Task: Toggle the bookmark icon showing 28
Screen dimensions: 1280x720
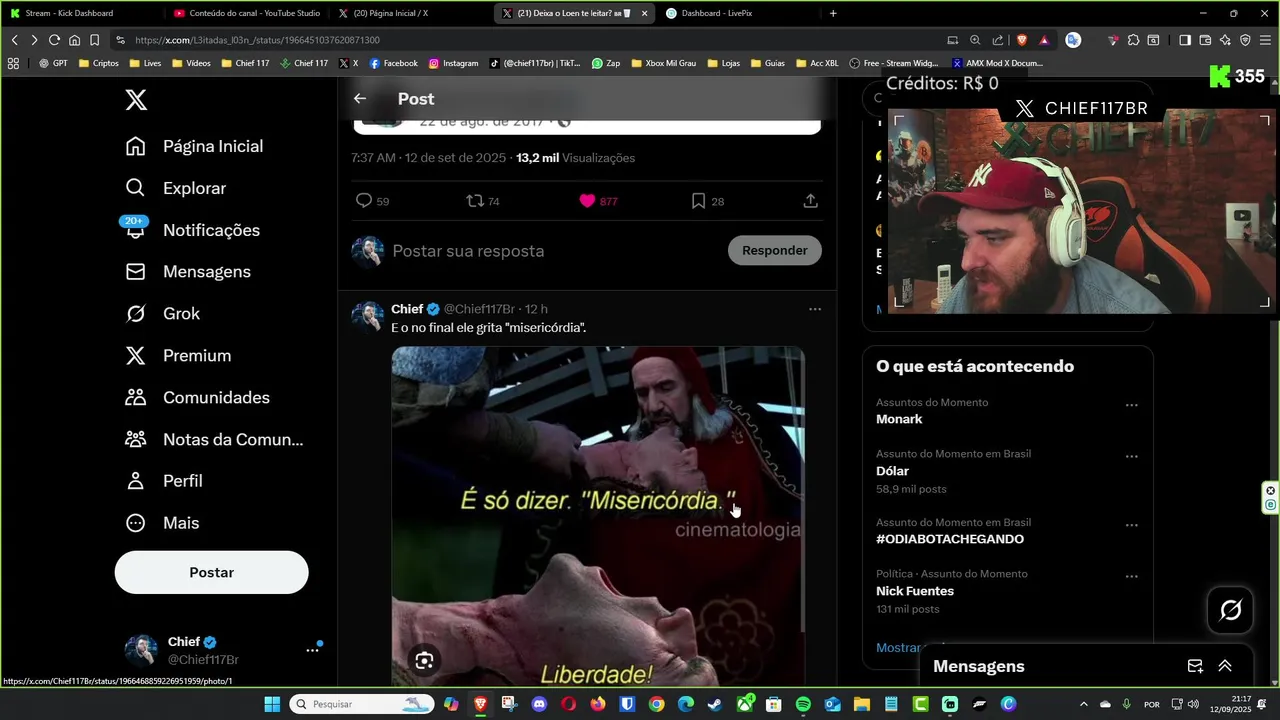Action: click(x=698, y=201)
